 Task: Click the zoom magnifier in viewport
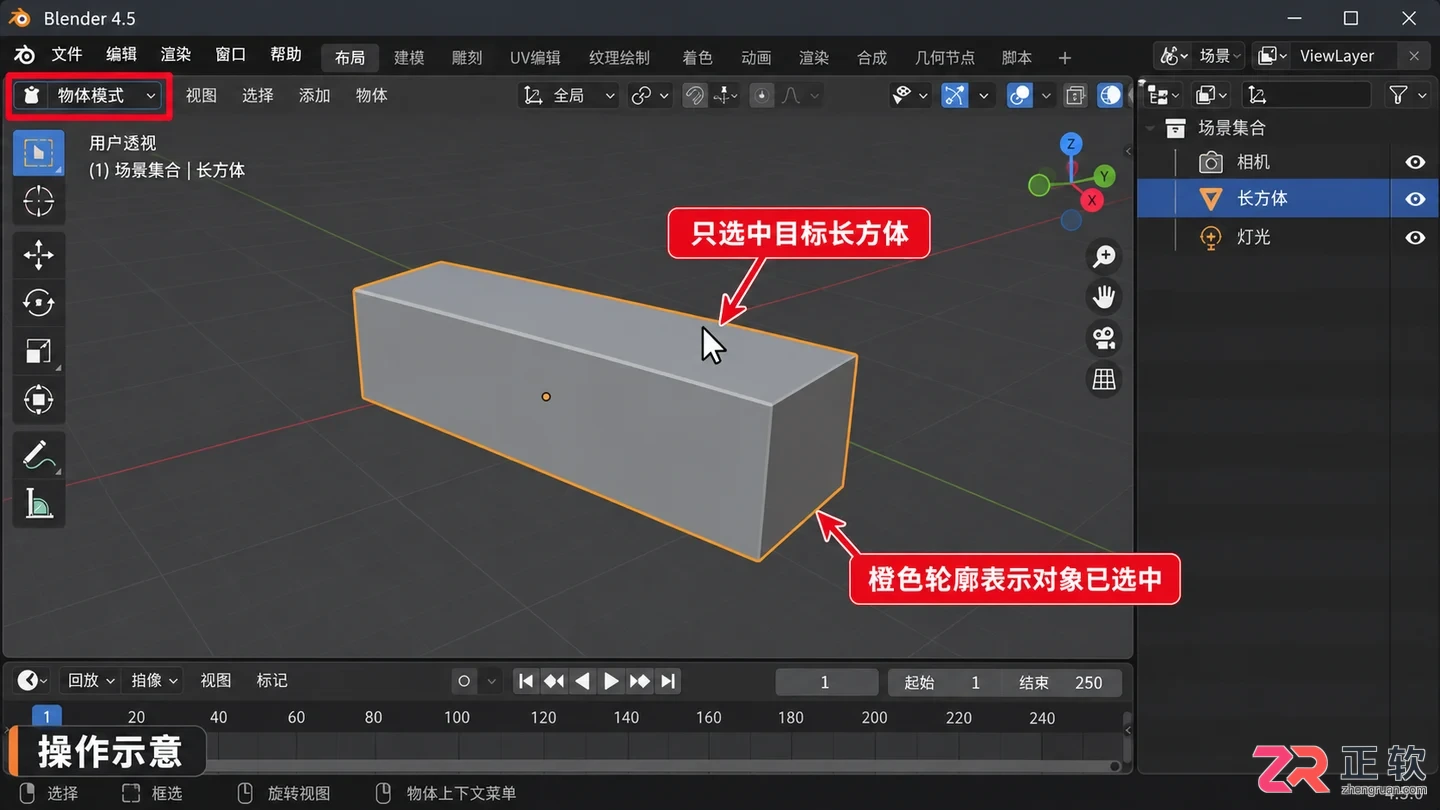(1104, 257)
